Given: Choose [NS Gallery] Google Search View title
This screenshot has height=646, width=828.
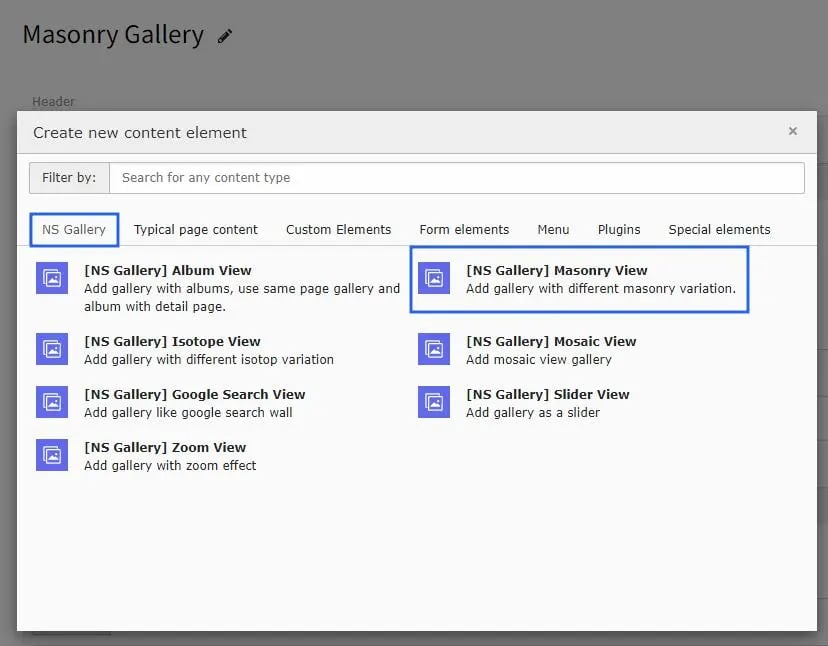Looking at the screenshot, I should (194, 395).
